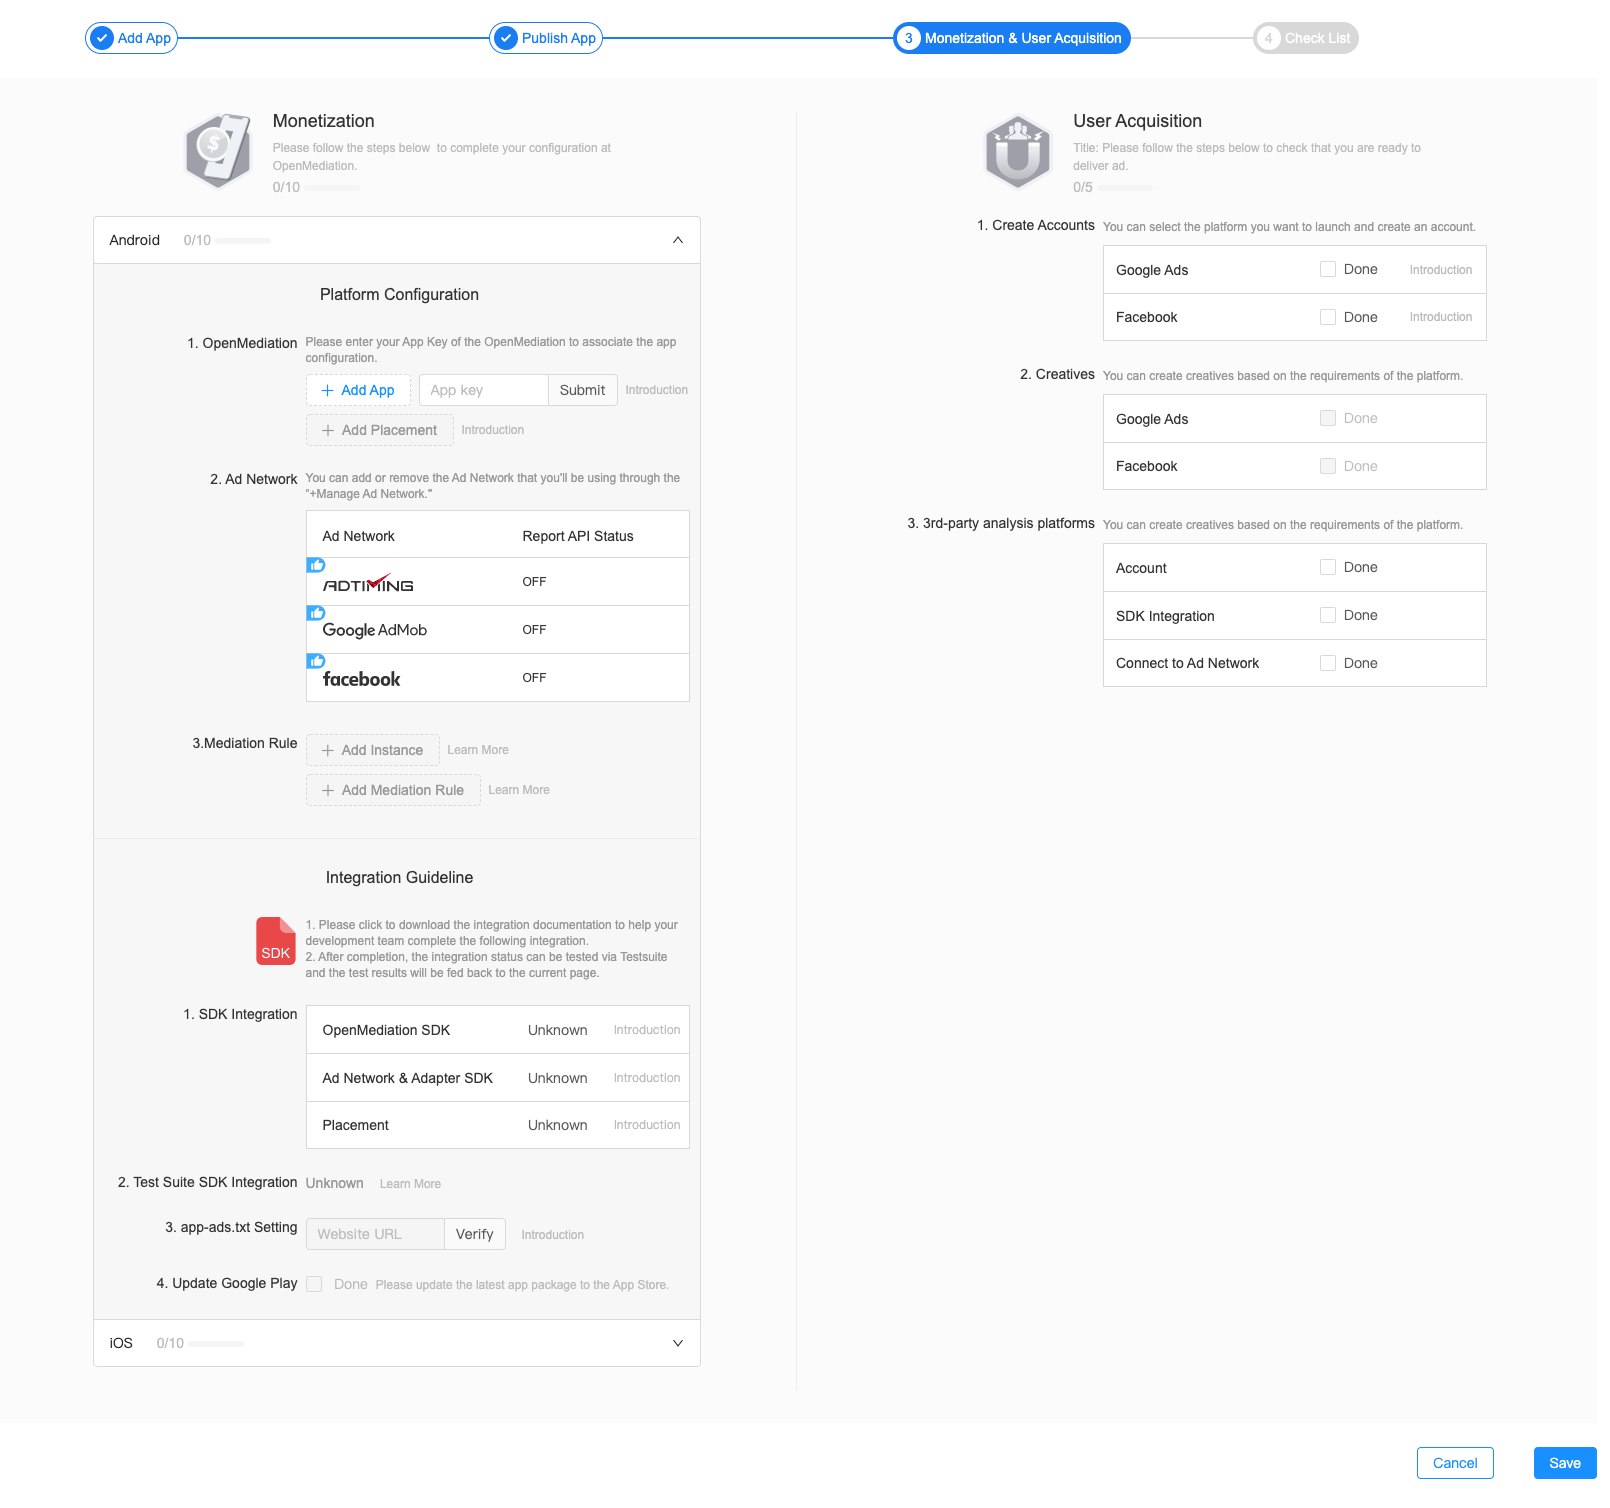Check Done for Connect to Ad Network
The width and height of the screenshot is (1610, 1508).
1328,663
